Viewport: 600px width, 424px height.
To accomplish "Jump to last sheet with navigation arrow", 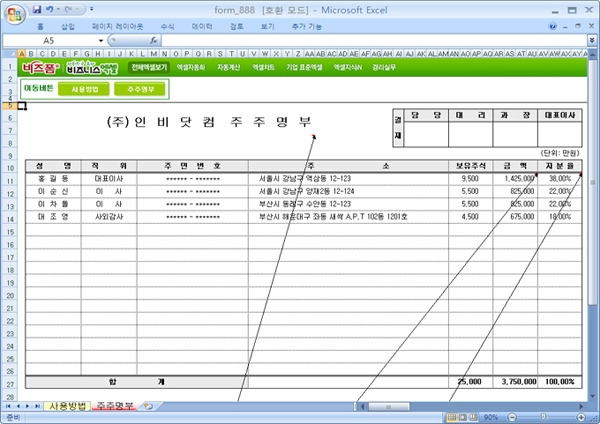I will 37,406.
